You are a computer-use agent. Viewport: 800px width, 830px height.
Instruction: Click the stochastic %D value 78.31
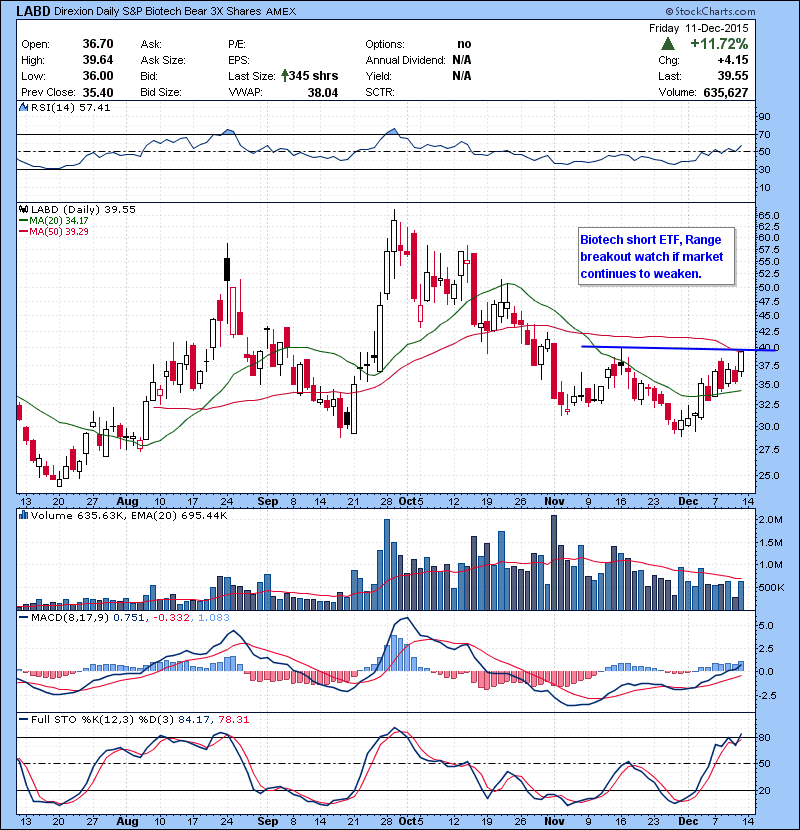(233, 719)
